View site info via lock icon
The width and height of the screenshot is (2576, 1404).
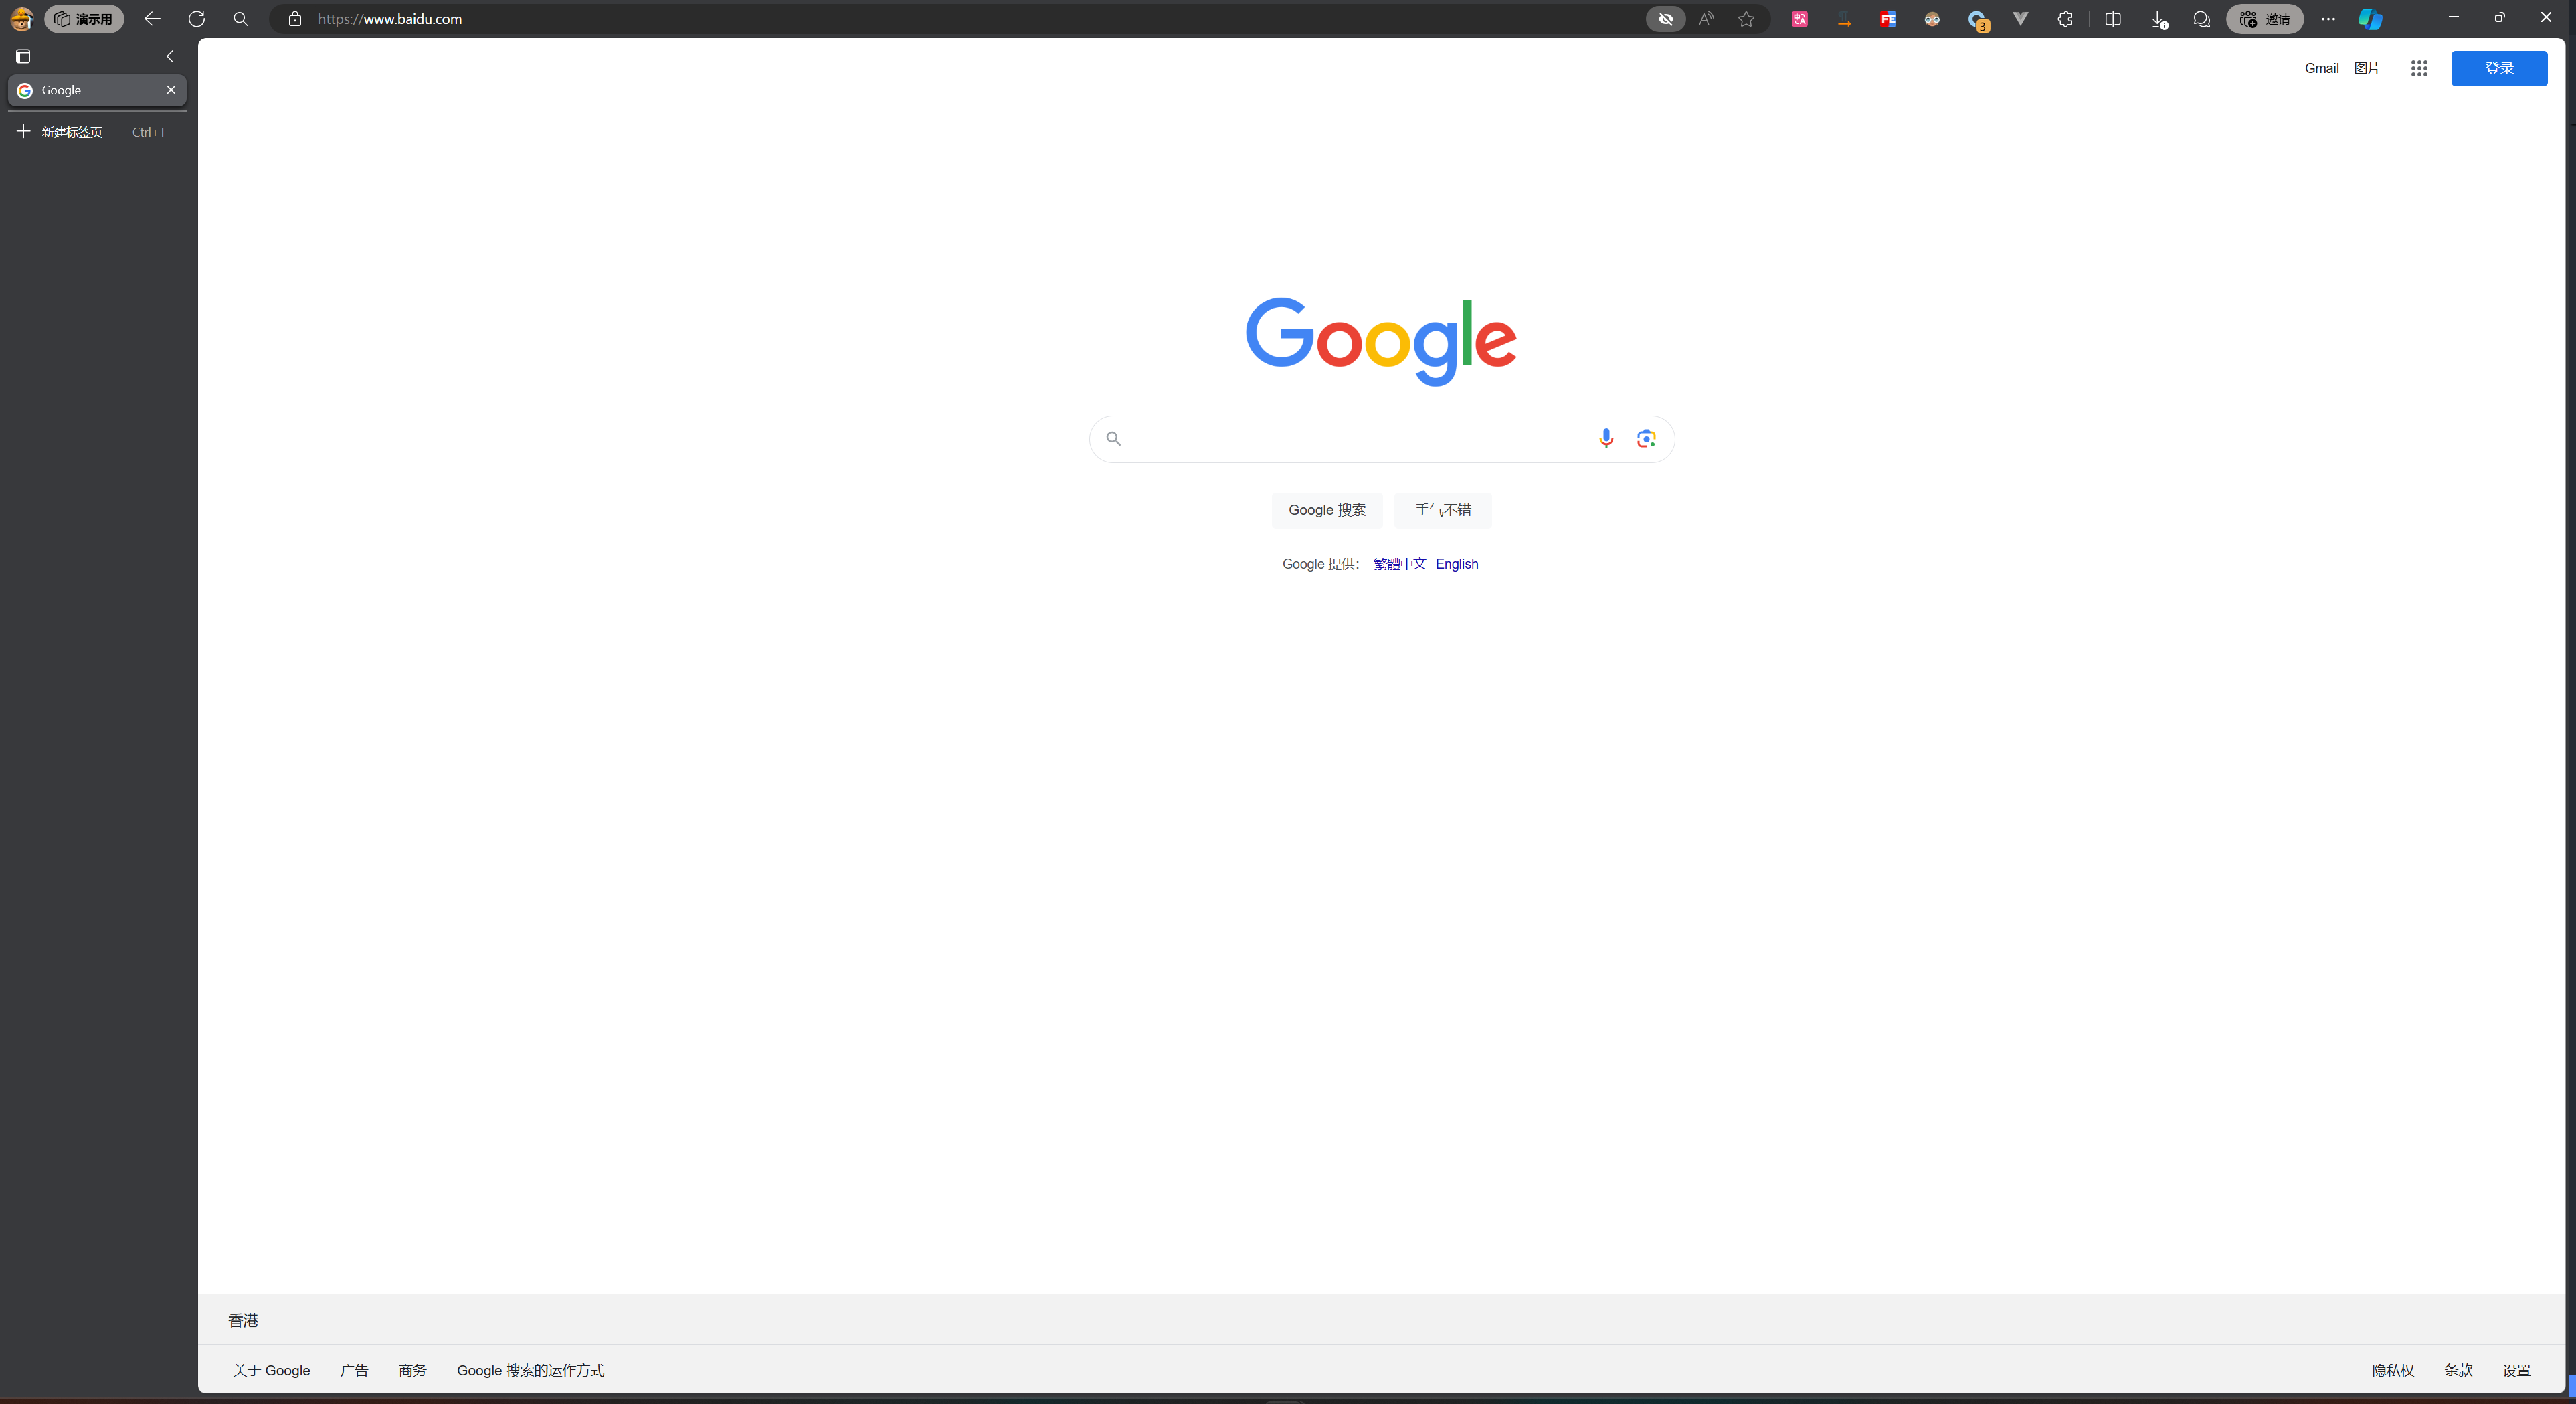click(x=295, y=19)
